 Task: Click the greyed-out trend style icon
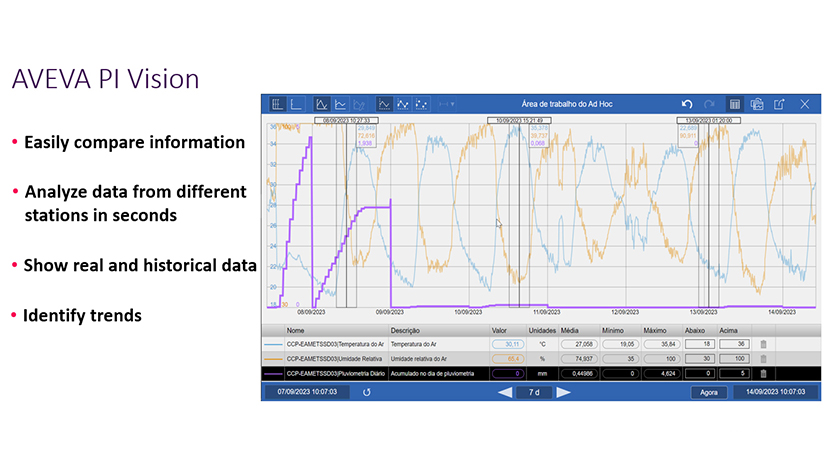[x=359, y=104]
